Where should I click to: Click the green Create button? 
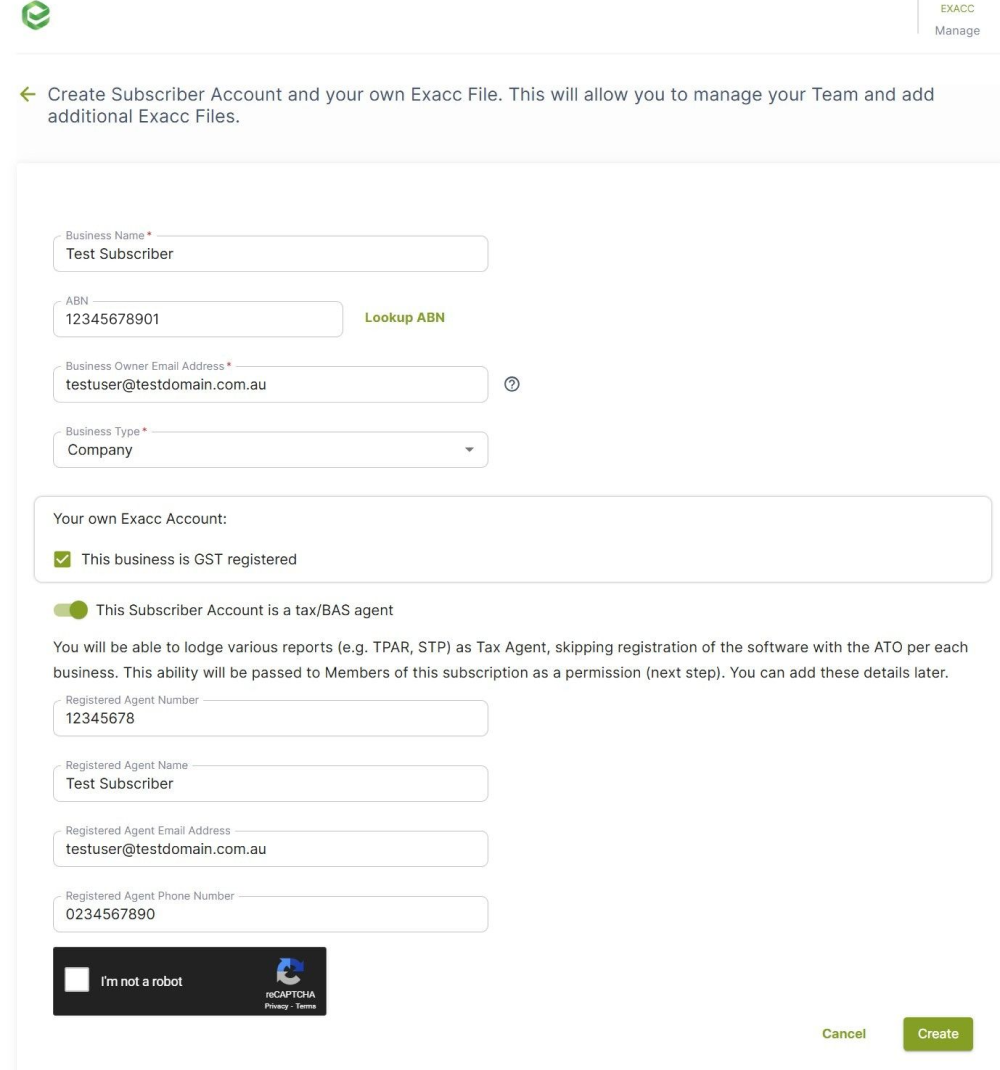(x=938, y=1034)
